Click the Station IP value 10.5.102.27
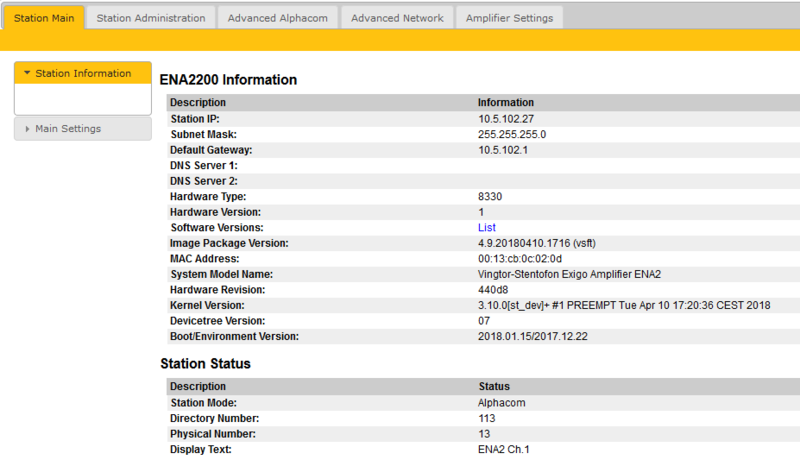Image resolution: width=800 pixels, height=466 pixels. pyautogui.click(x=505, y=119)
